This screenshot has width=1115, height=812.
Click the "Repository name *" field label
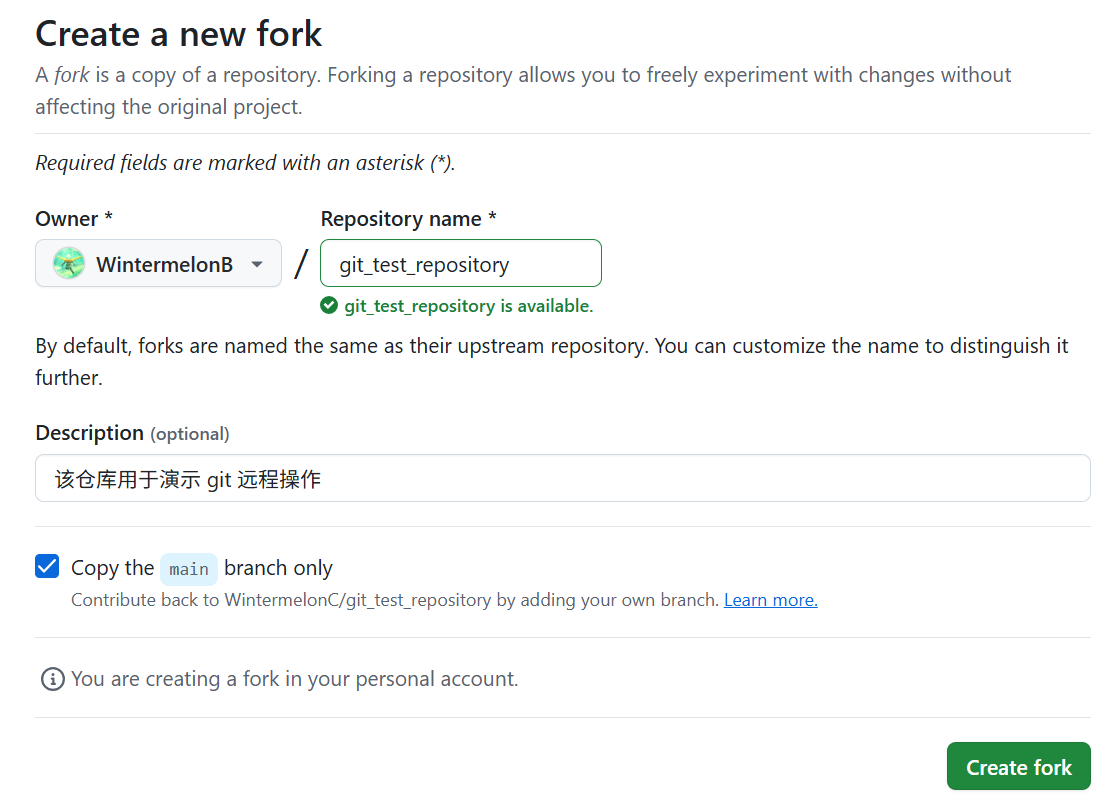tap(408, 218)
